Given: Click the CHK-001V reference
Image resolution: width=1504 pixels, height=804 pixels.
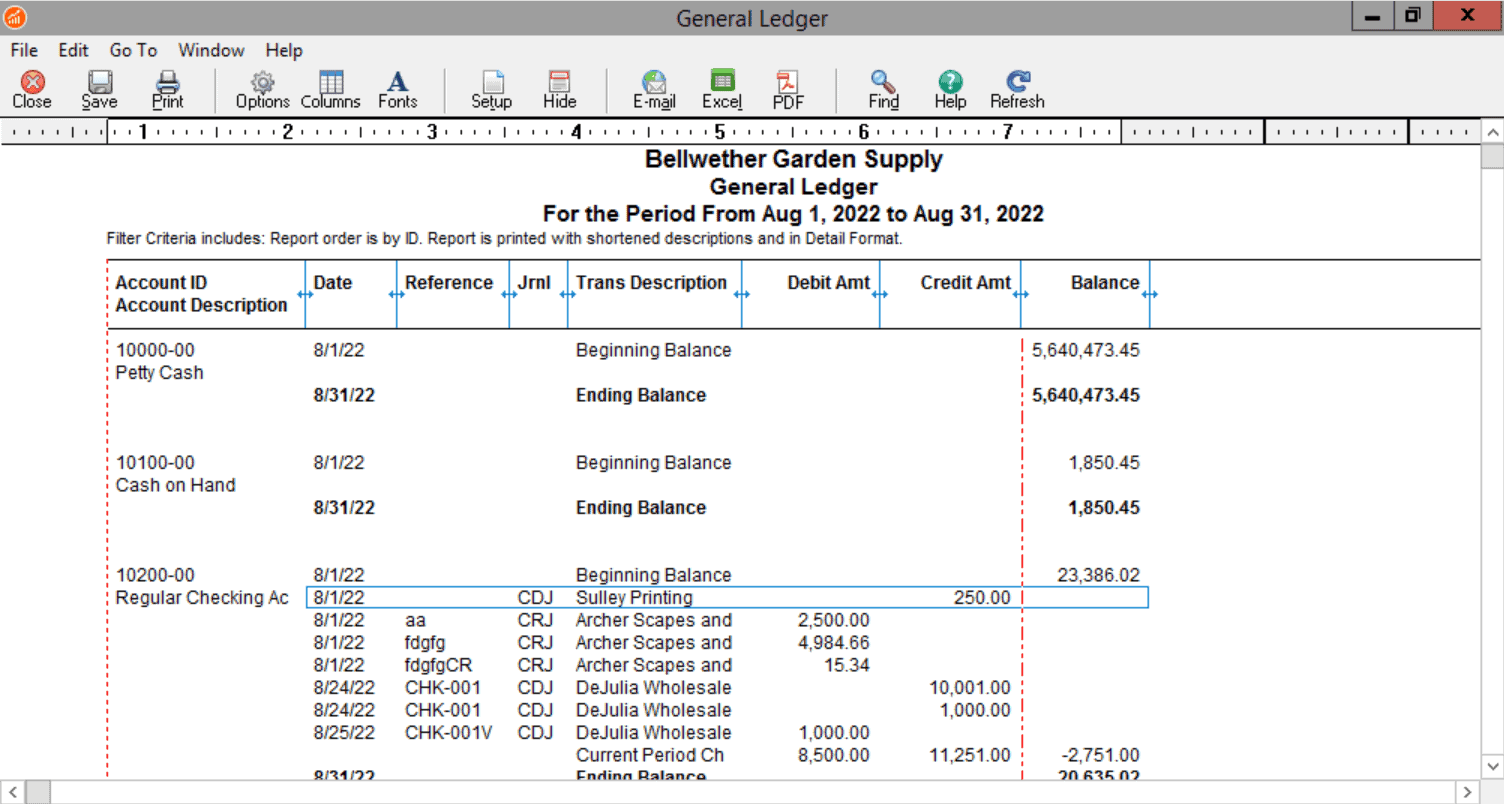Looking at the screenshot, I should coord(449,733).
